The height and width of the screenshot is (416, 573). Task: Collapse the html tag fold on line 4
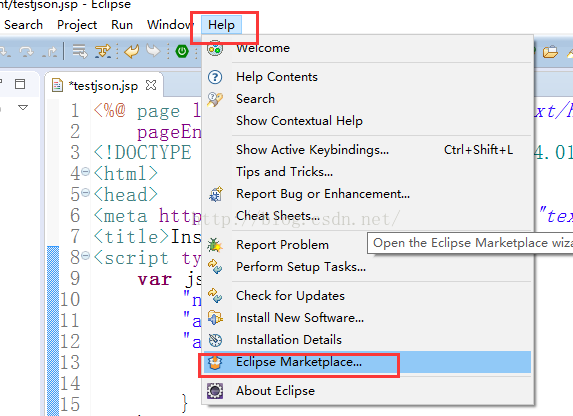pos(86,171)
